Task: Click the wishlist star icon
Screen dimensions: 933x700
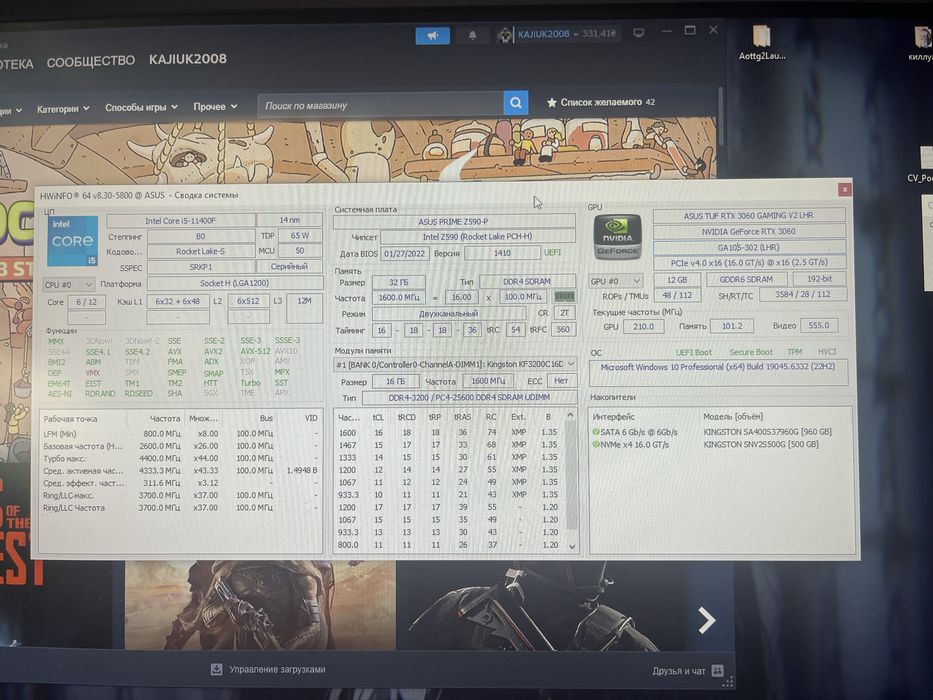Action: [552, 102]
